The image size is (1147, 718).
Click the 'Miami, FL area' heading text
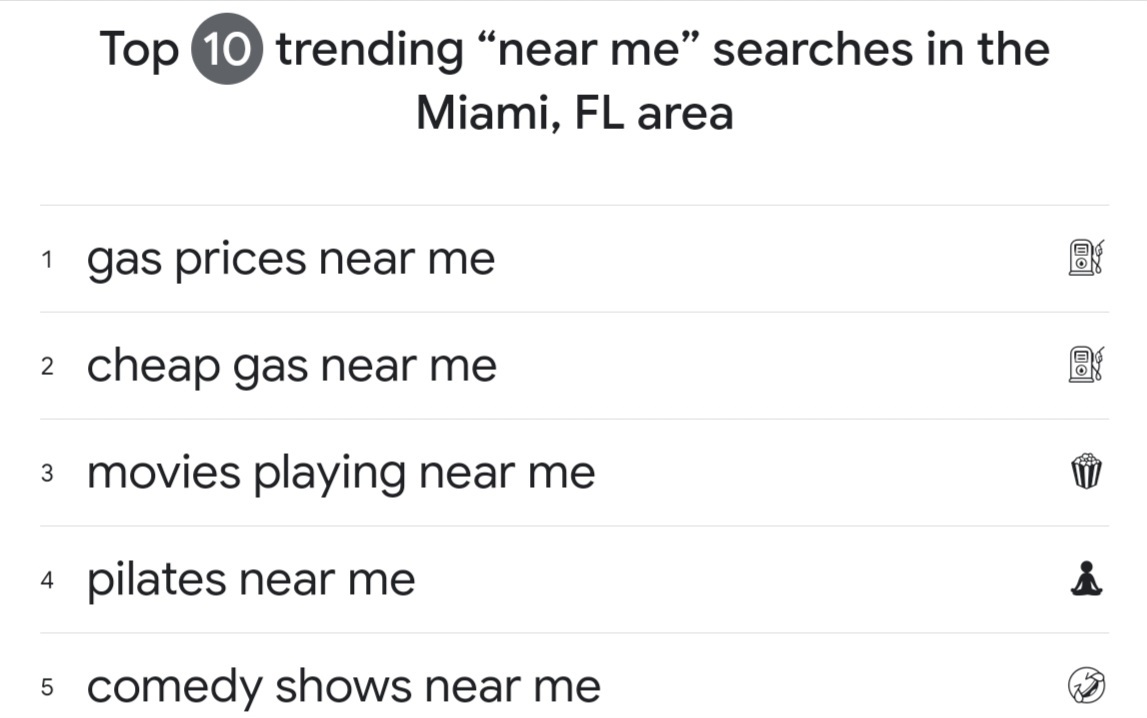[574, 114]
